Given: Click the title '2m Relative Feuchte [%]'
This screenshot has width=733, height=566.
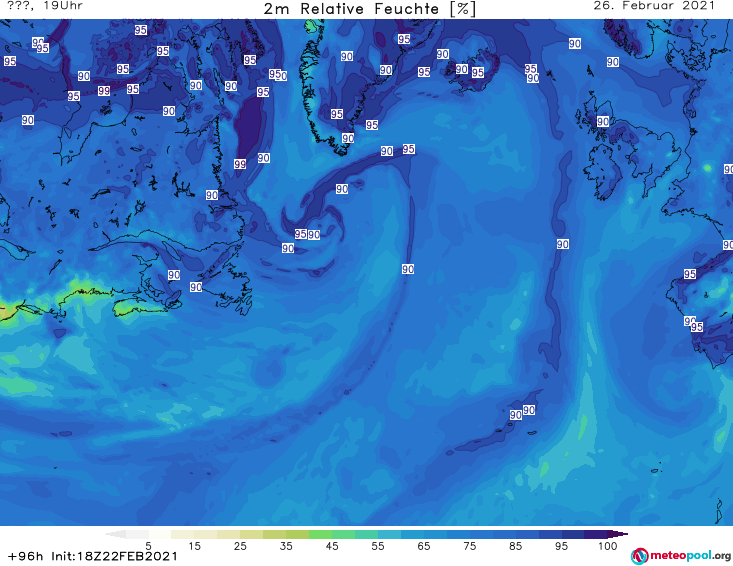Looking at the screenshot, I should tap(369, 9).
